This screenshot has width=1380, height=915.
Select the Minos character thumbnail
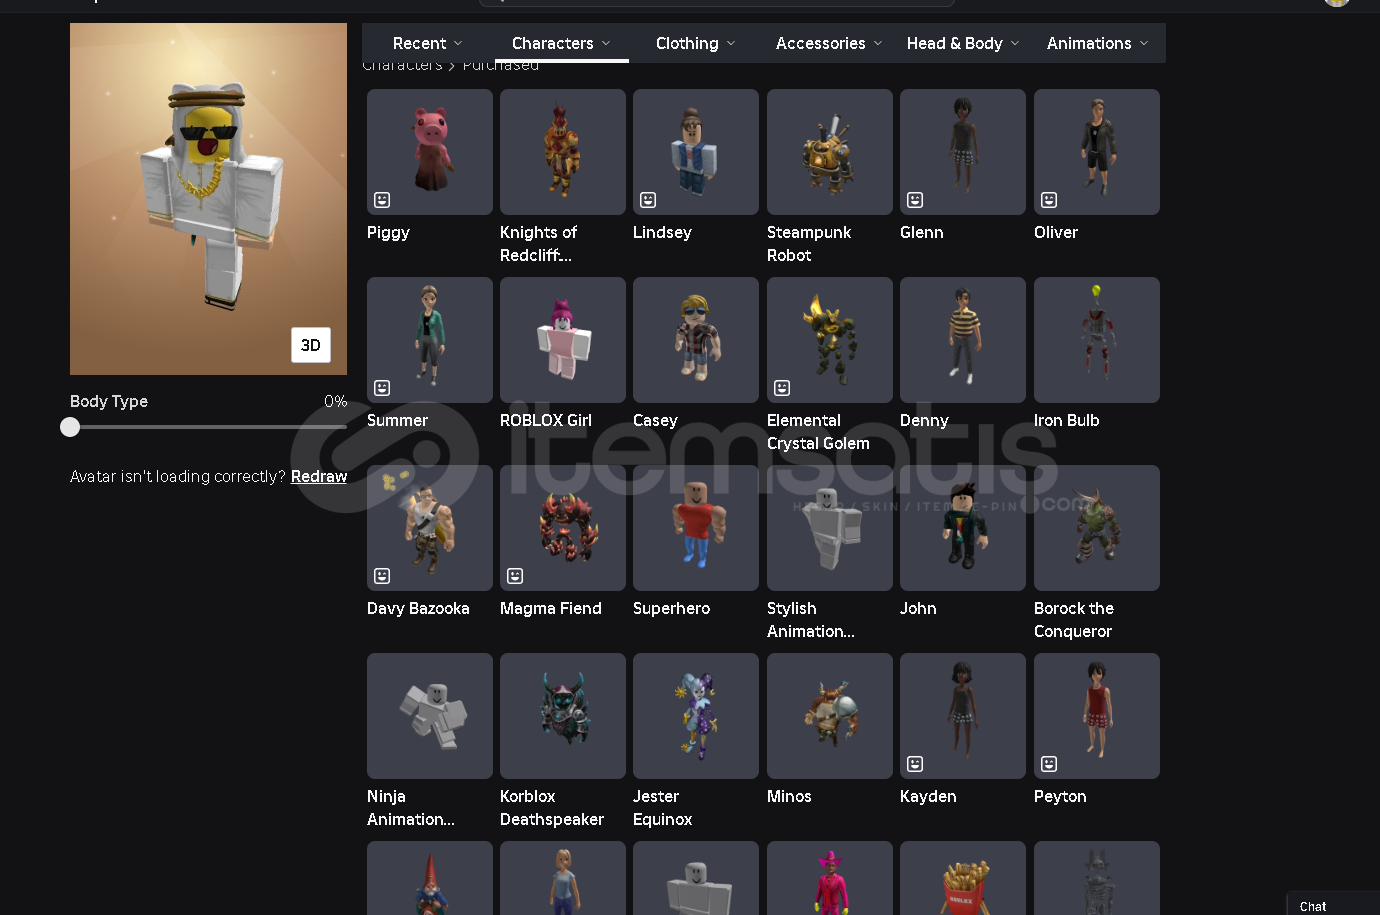coord(830,716)
